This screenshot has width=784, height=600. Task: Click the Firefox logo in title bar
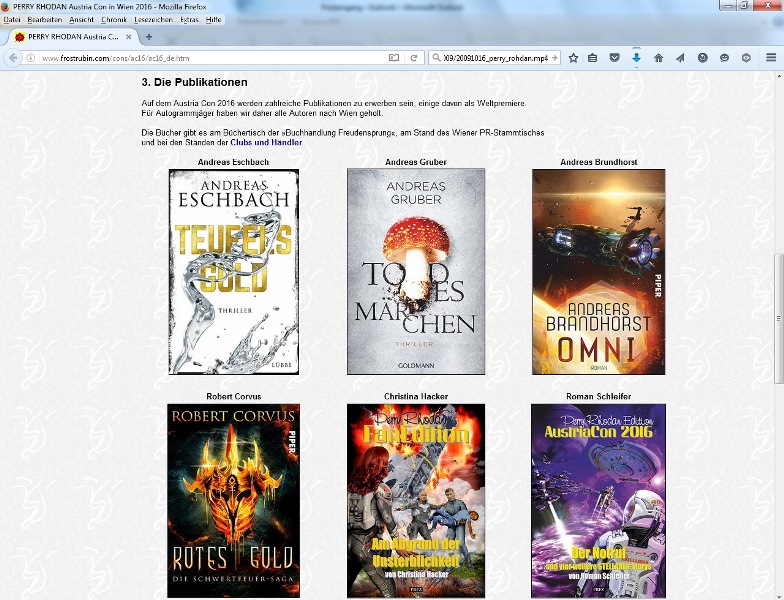(x=6, y=6)
